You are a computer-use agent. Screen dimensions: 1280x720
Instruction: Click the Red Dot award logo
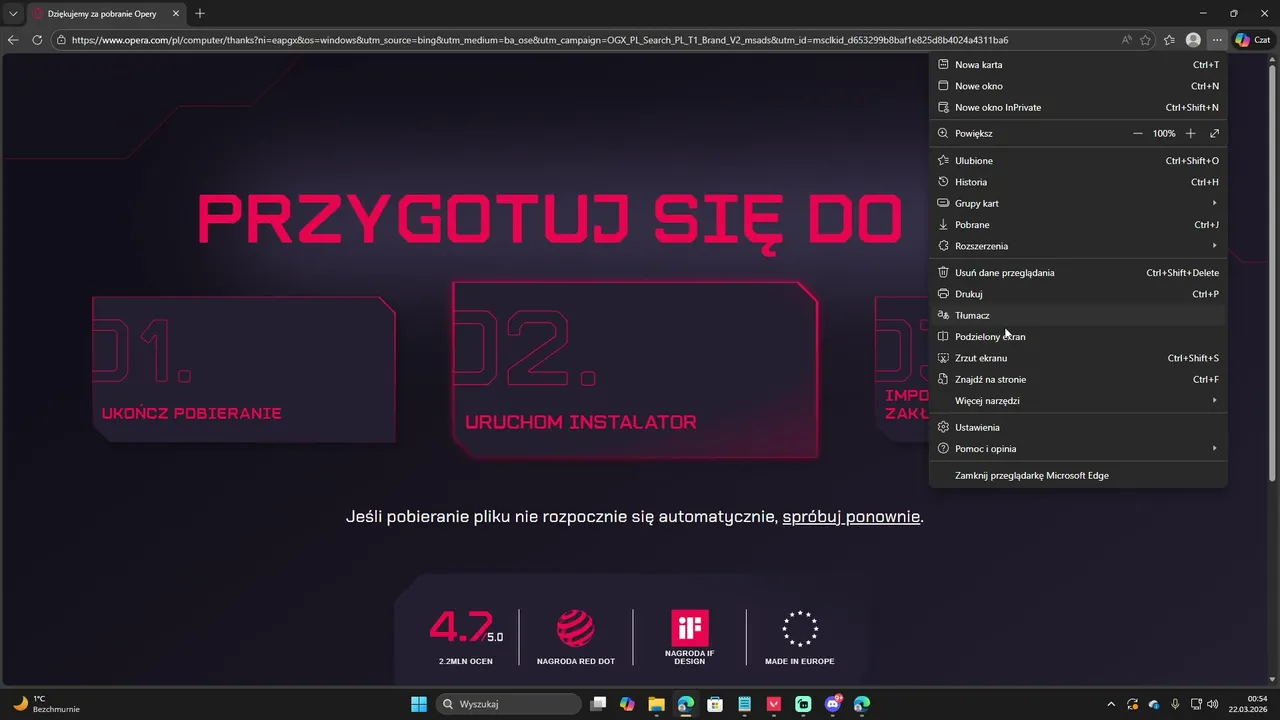[x=575, y=628]
